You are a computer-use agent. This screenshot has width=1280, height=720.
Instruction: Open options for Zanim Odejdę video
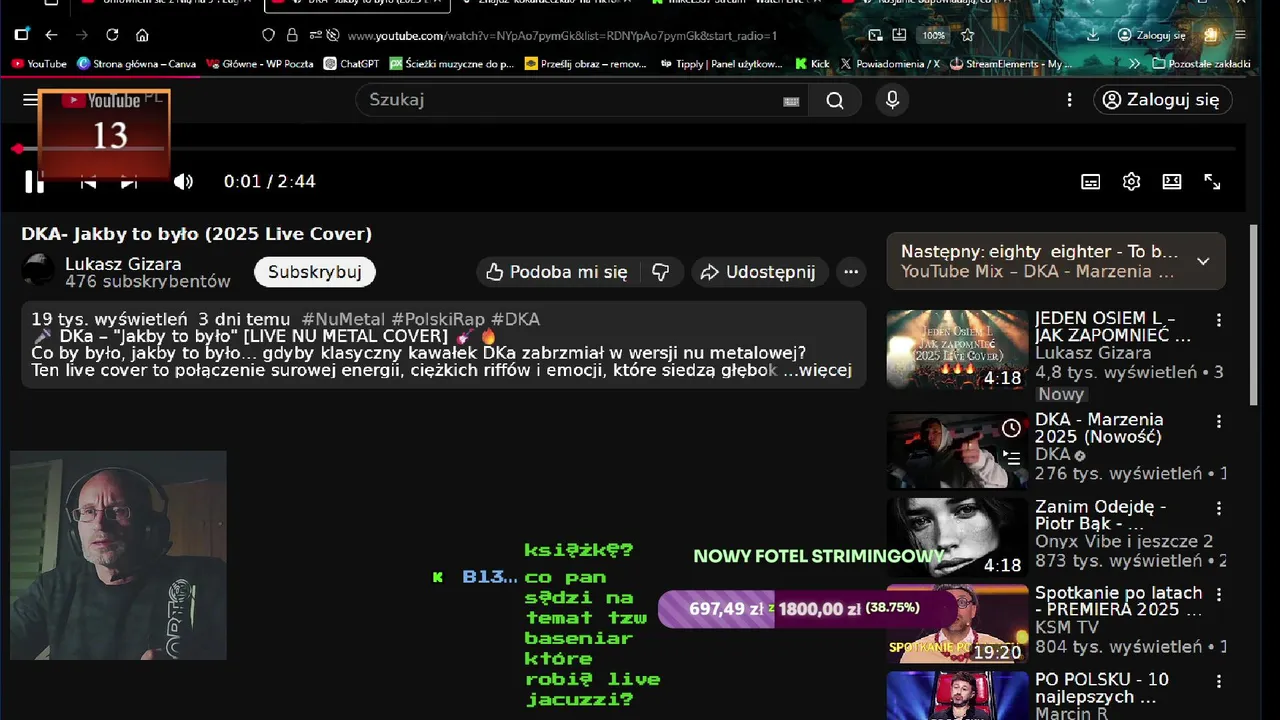point(1218,508)
